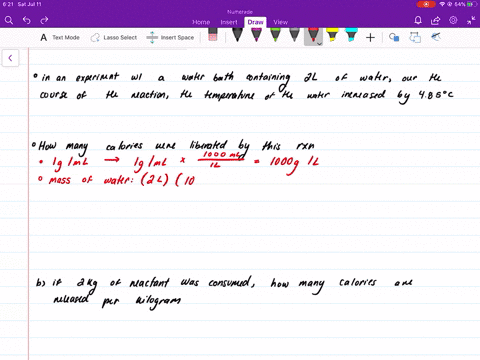Tap the Numerade notebook title

coord(240,12)
